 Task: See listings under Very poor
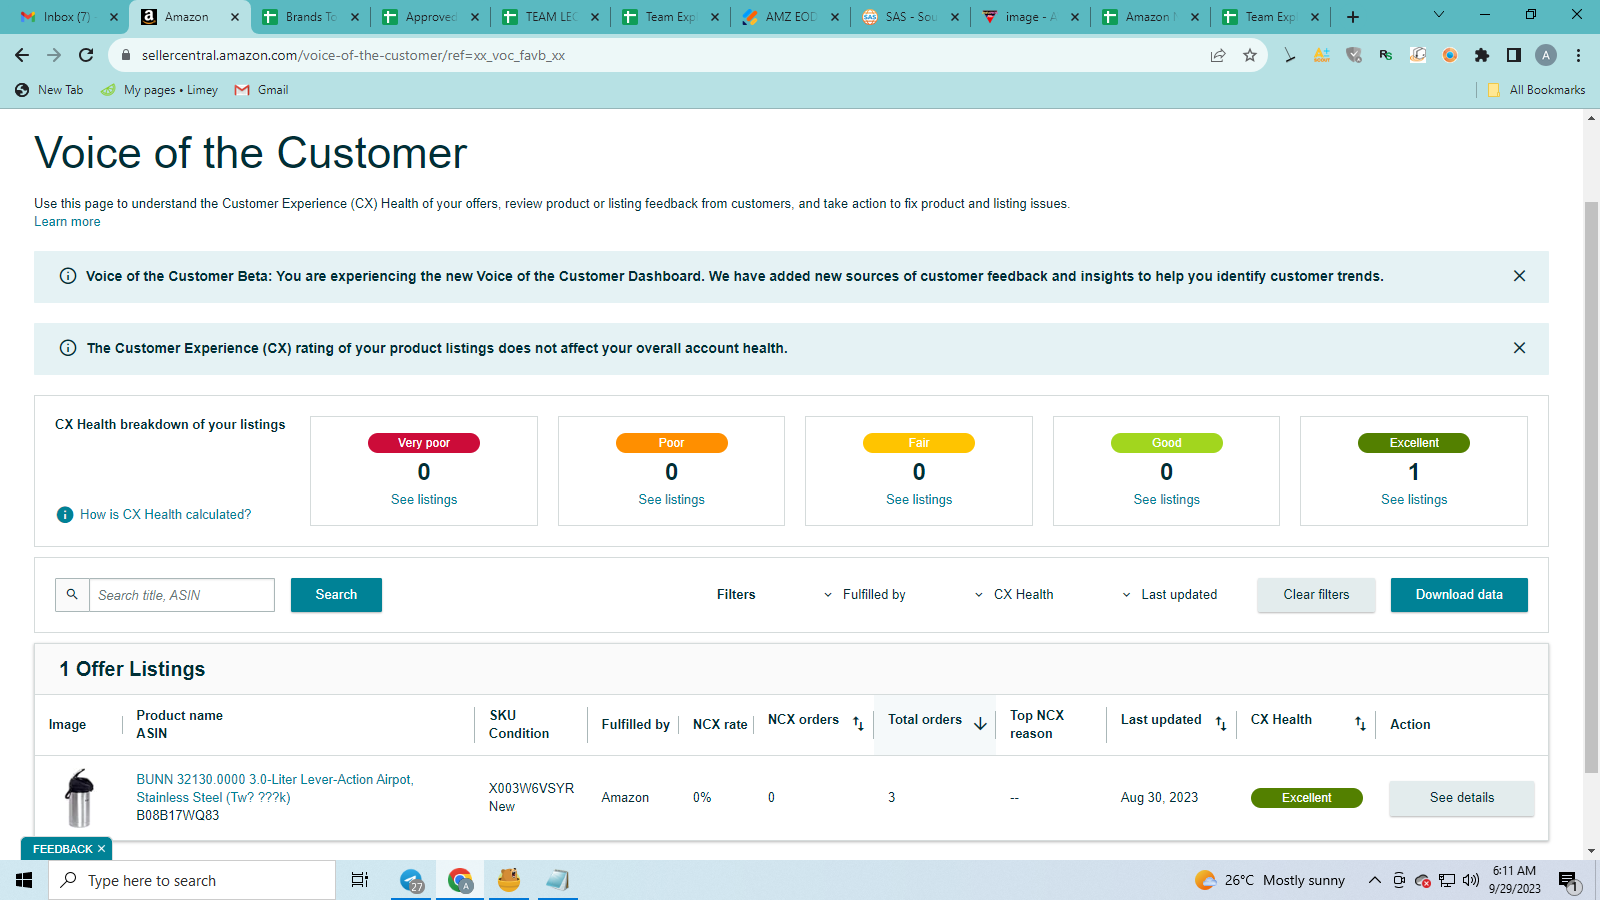point(424,499)
